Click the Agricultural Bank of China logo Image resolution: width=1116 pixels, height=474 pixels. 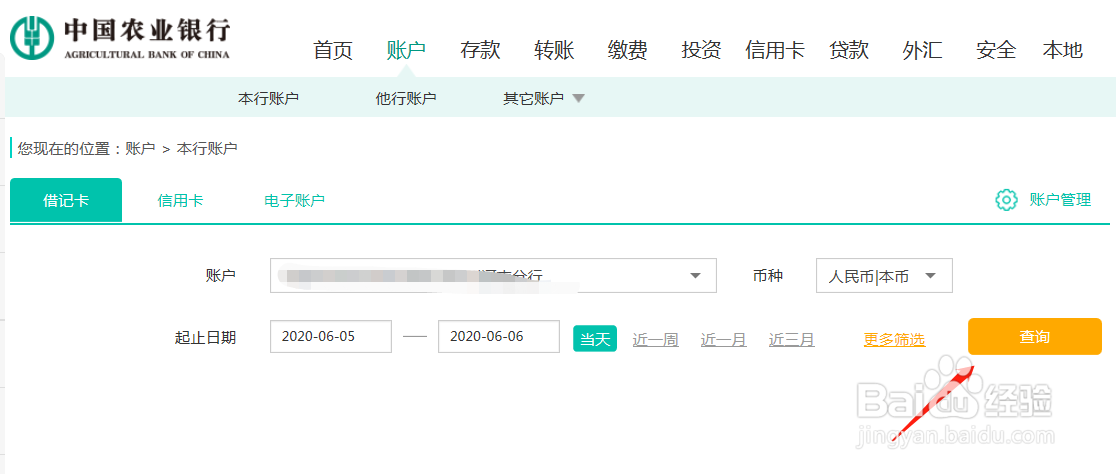point(120,39)
